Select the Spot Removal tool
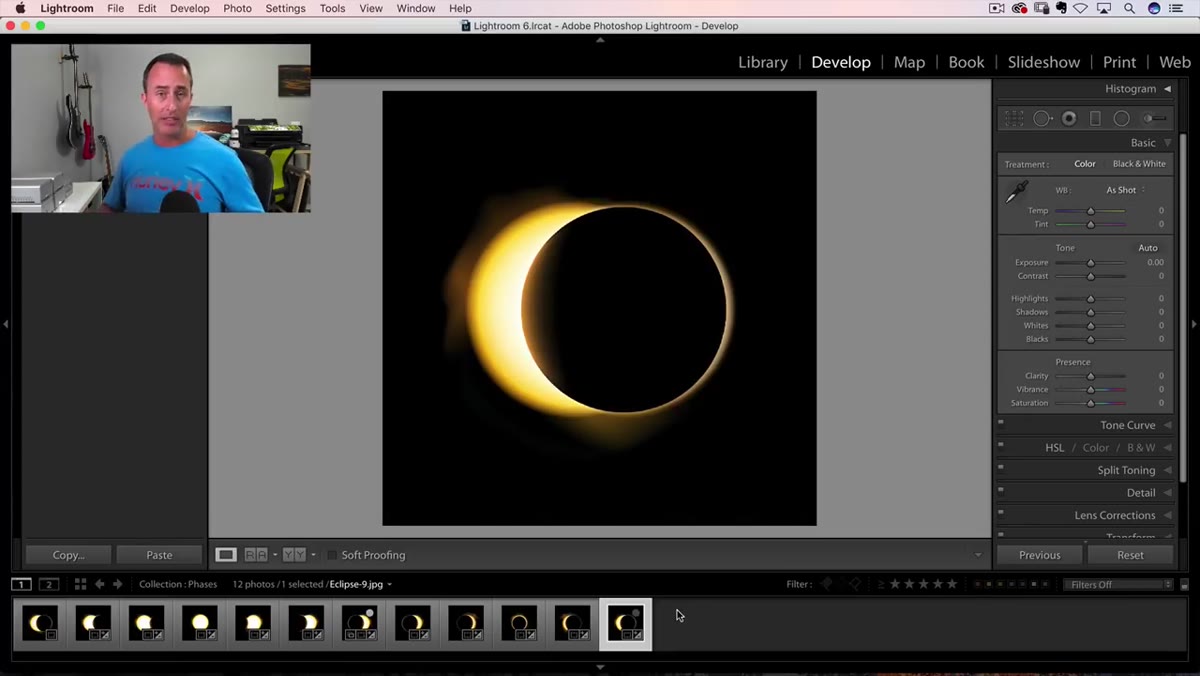This screenshot has height=676, width=1200. click(x=1043, y=118)
